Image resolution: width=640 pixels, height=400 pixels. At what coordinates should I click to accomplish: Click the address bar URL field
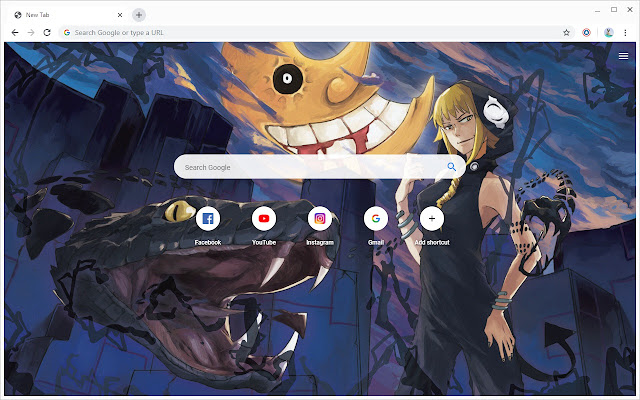(x=314, y=33)
